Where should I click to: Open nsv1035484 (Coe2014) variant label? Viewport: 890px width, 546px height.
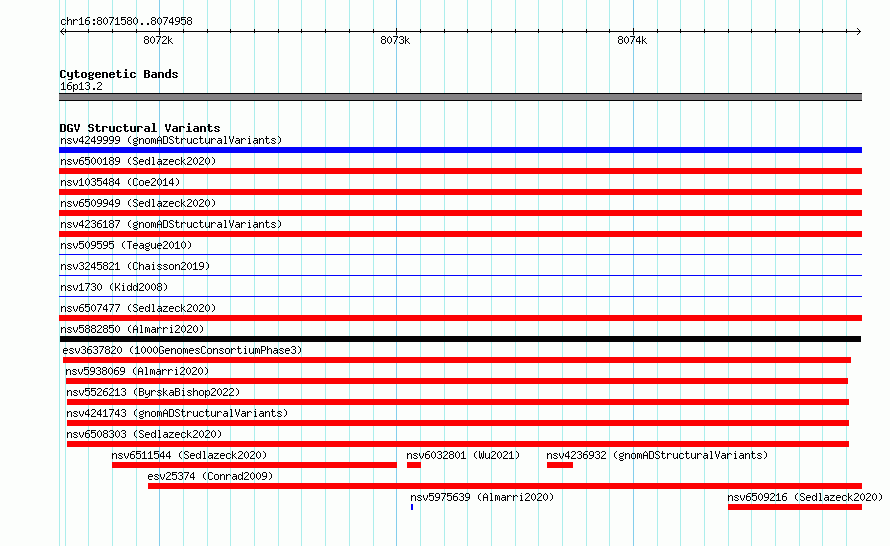120,182
